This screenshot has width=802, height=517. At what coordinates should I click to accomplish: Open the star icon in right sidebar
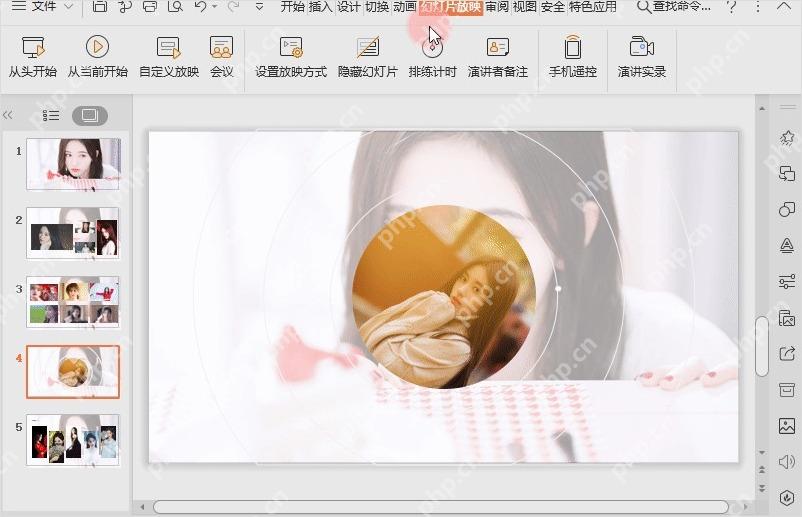[787, 138]
